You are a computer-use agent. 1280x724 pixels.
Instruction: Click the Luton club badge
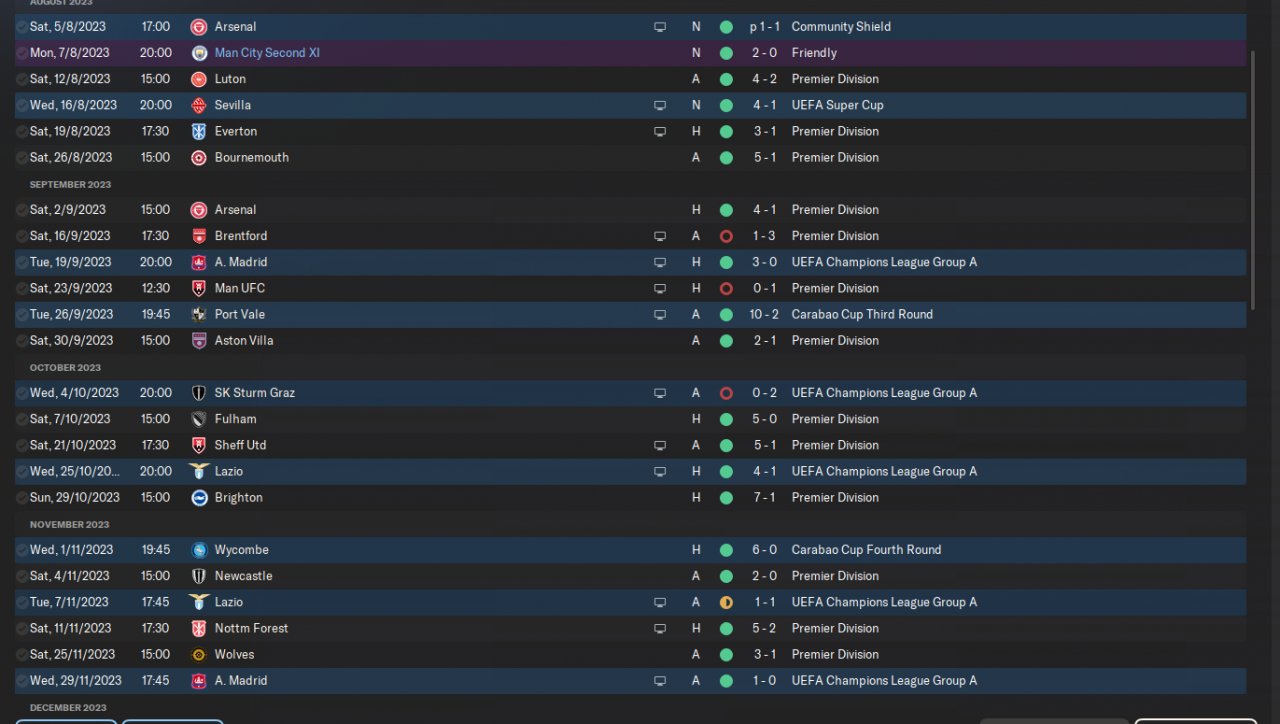click(x=199, y=79)
